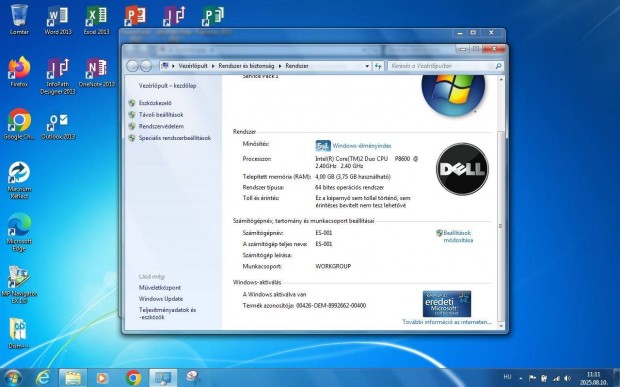Image resolution: width=620 pixels, height=387 pixels.
Task: Open the Dism++ folder icon
Action: [x=18, y=333]
